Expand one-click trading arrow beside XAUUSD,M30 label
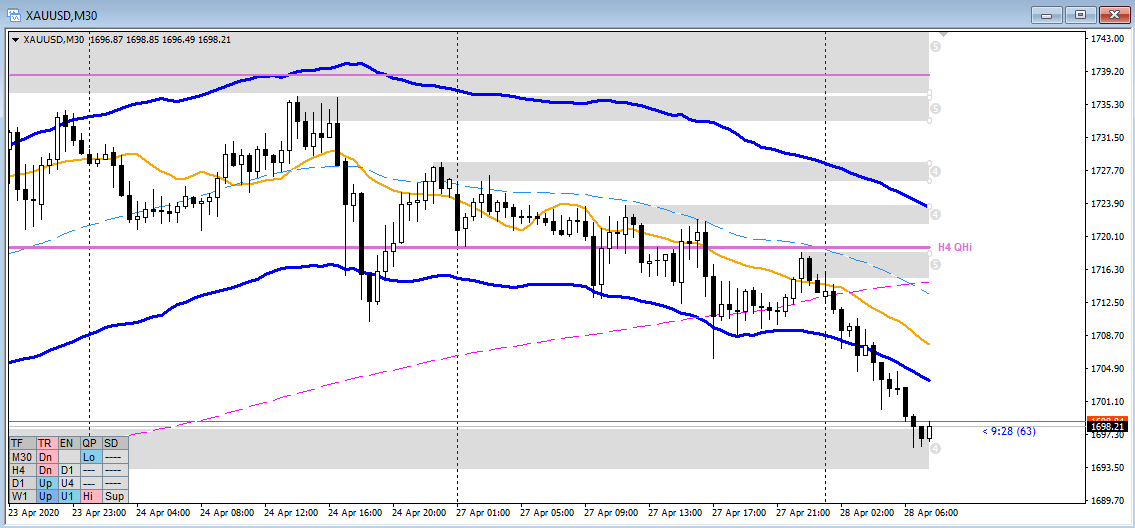This screenshot has width=1135, height=528. coord(15,40)
